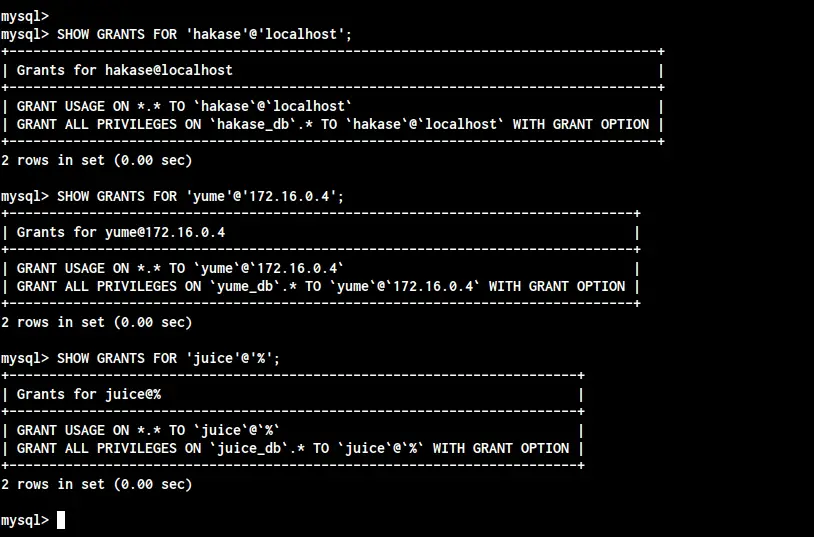Image resolution: width=814 pixels, height=537 pixels.
Task: Click the yume_db ALL PRIVILEGES grant line
Action: [x=321, y=287]
